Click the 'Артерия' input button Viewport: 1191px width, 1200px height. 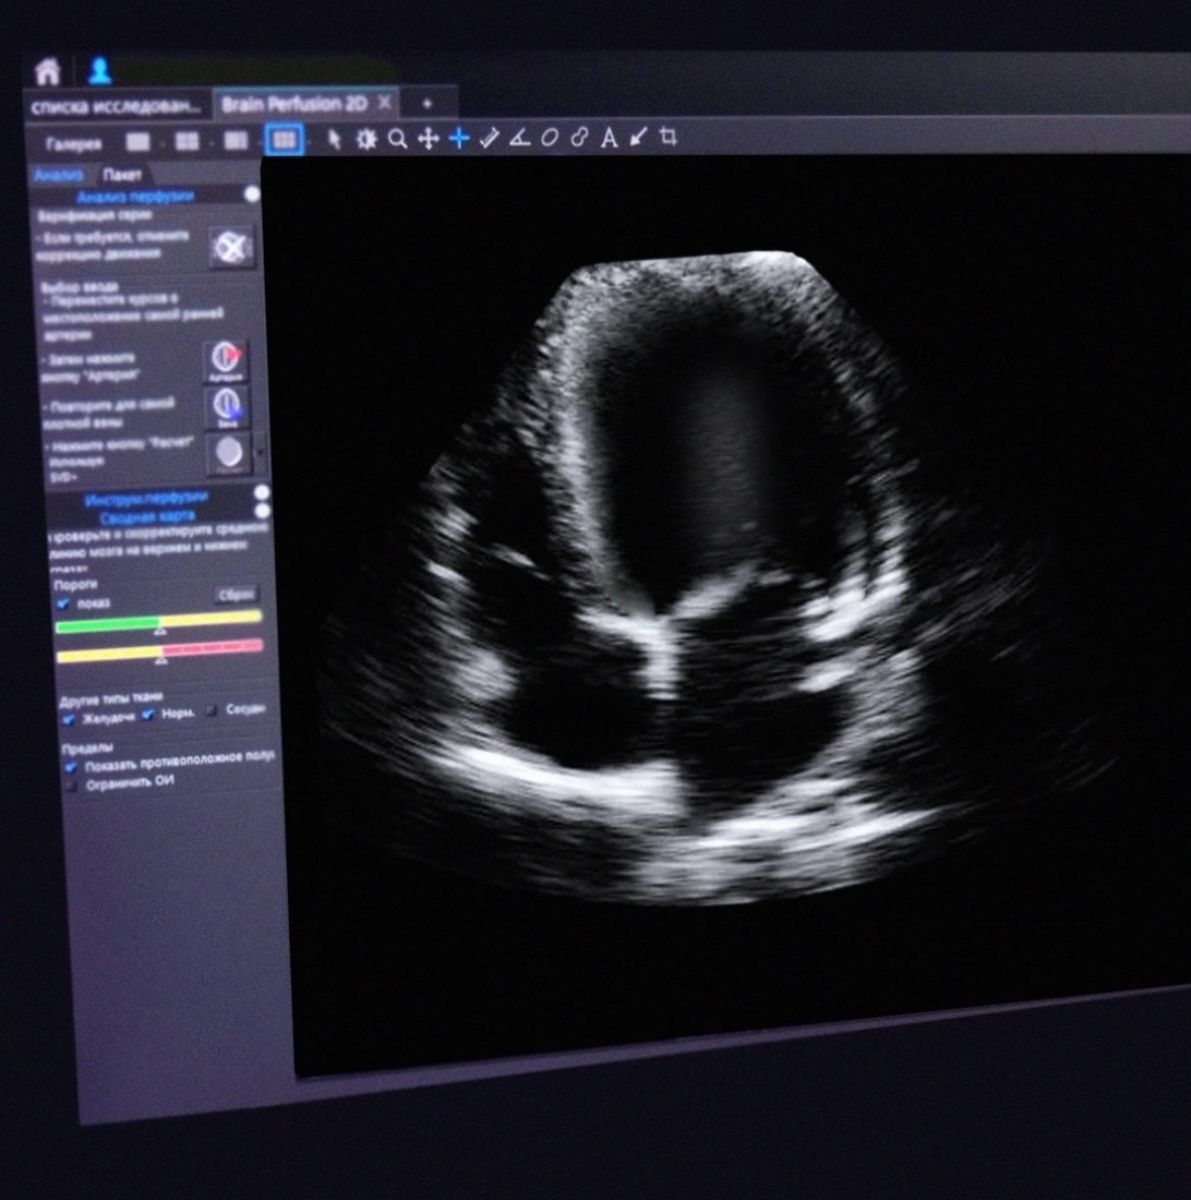coord(226,361)
